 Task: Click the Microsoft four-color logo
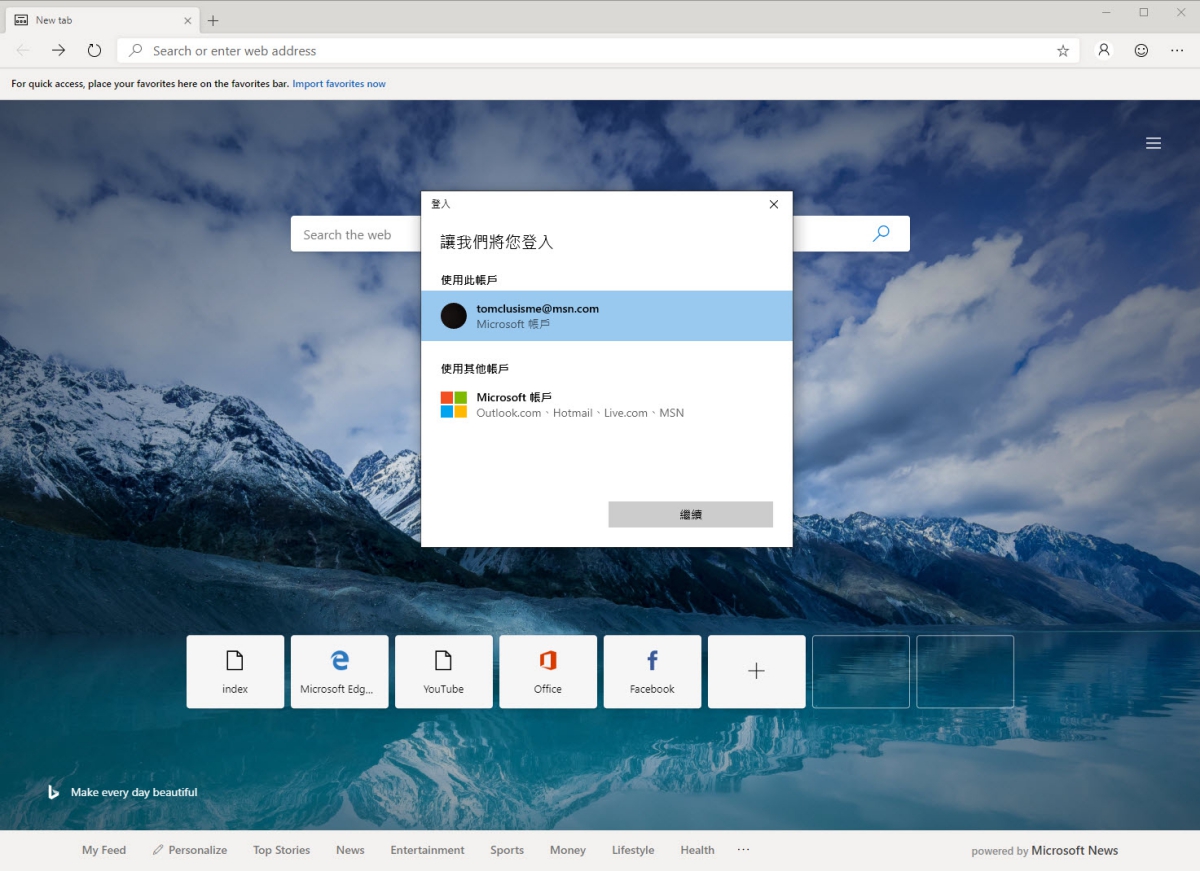(454, 405)
